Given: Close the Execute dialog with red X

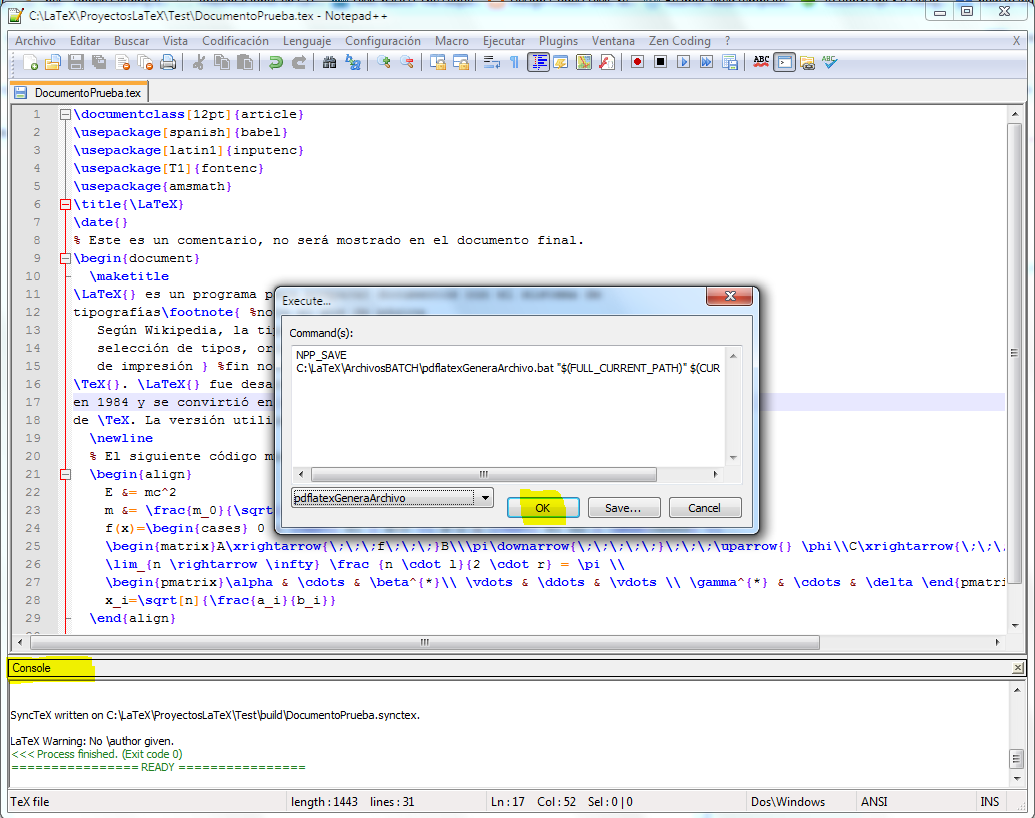Looking at the screenshot, I should click(x=729, y=296).
